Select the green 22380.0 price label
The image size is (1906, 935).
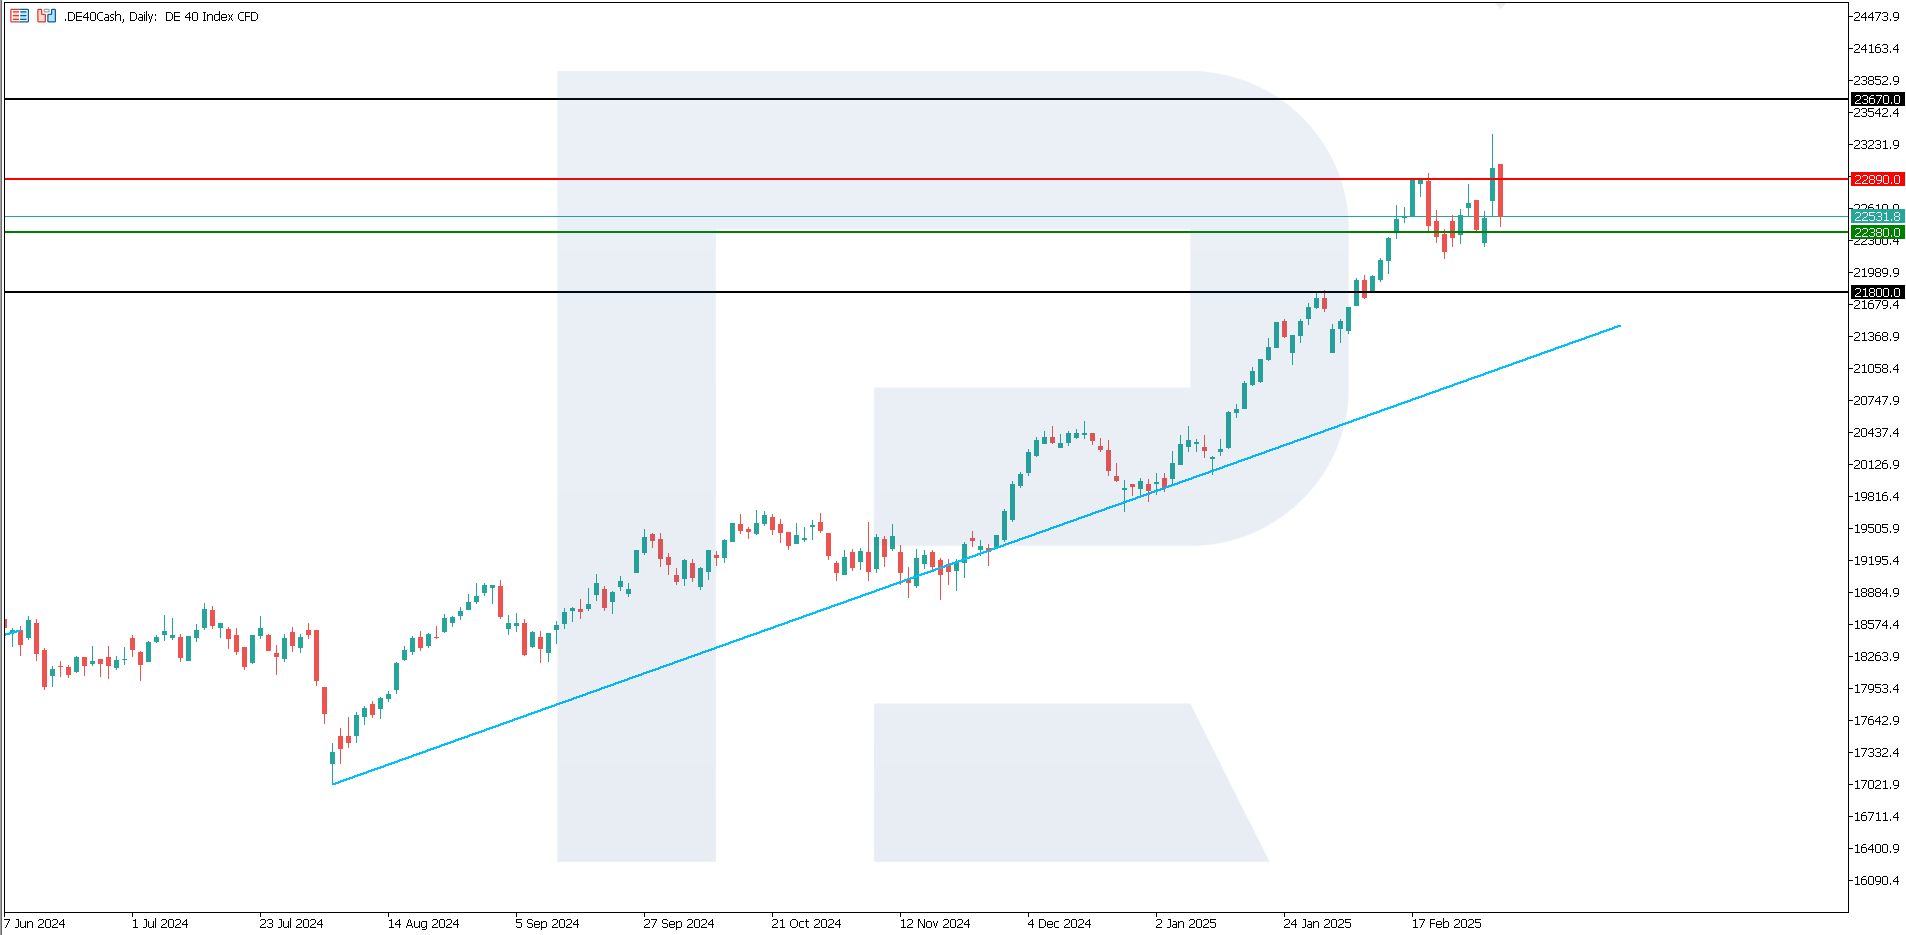tap(1877, 233)
